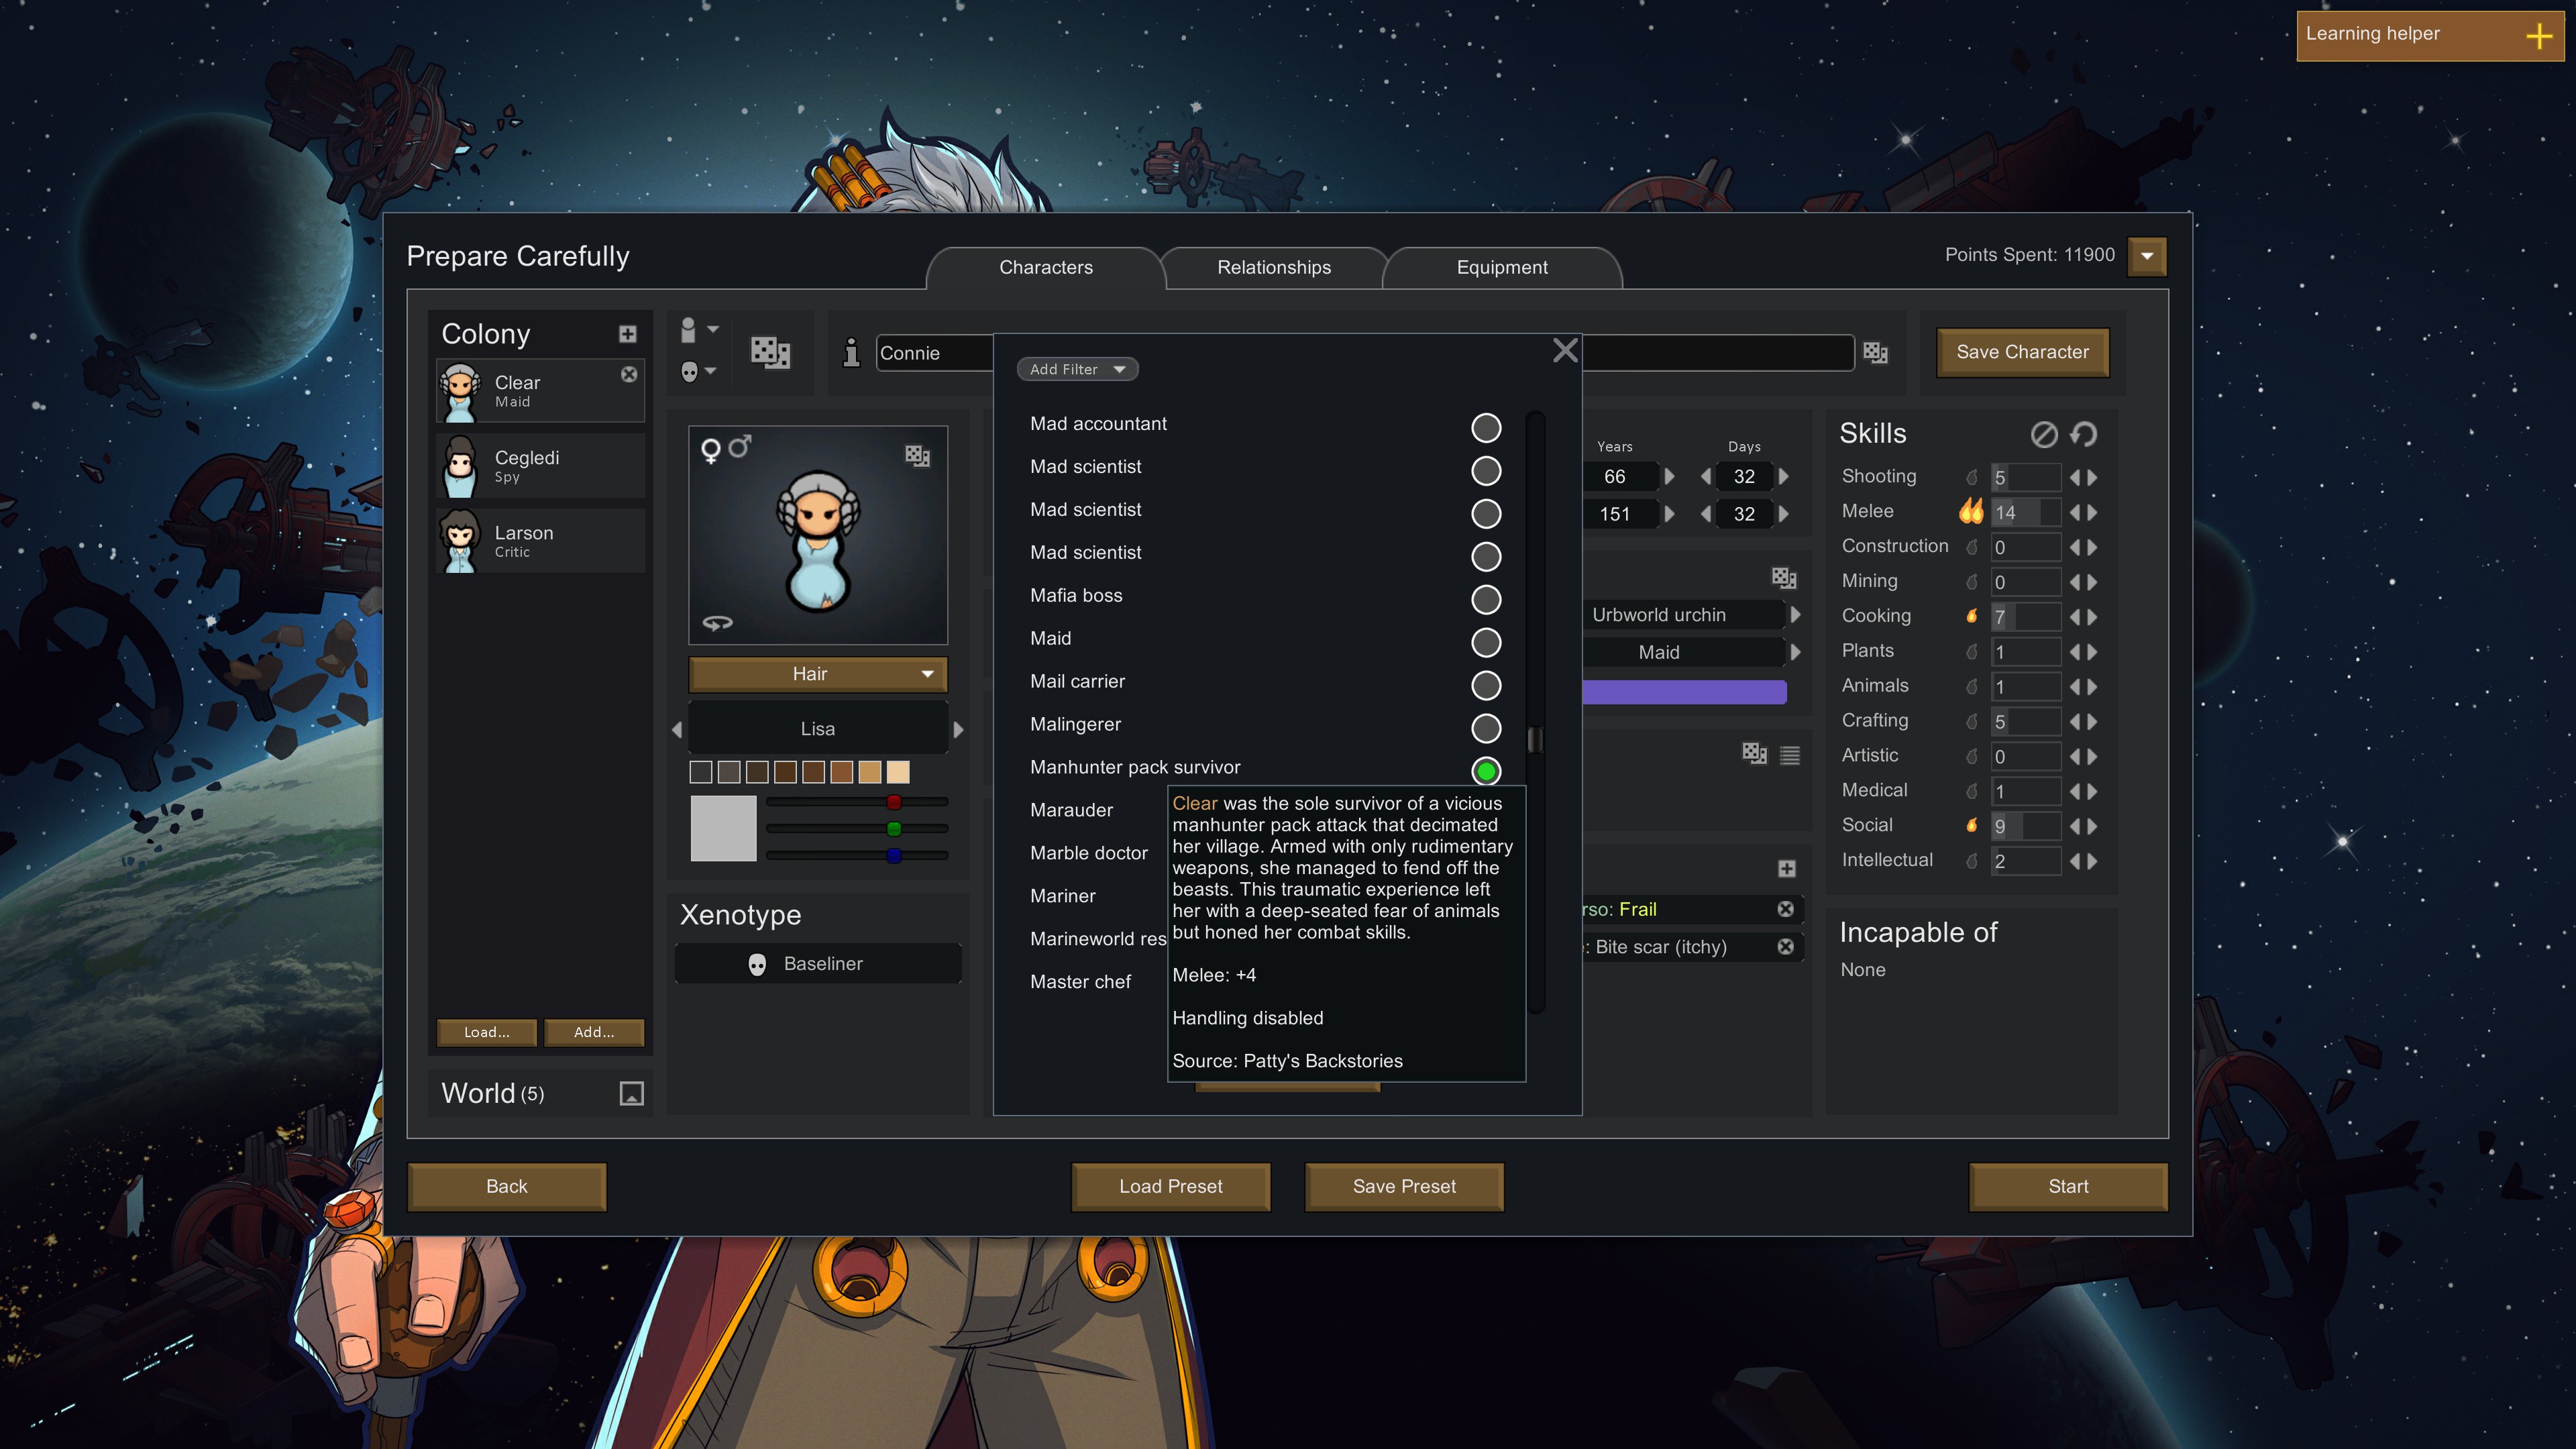Change Cooking passion flame icon
Viewport: 2576px width, 1449px height.
coord(1971,616)
